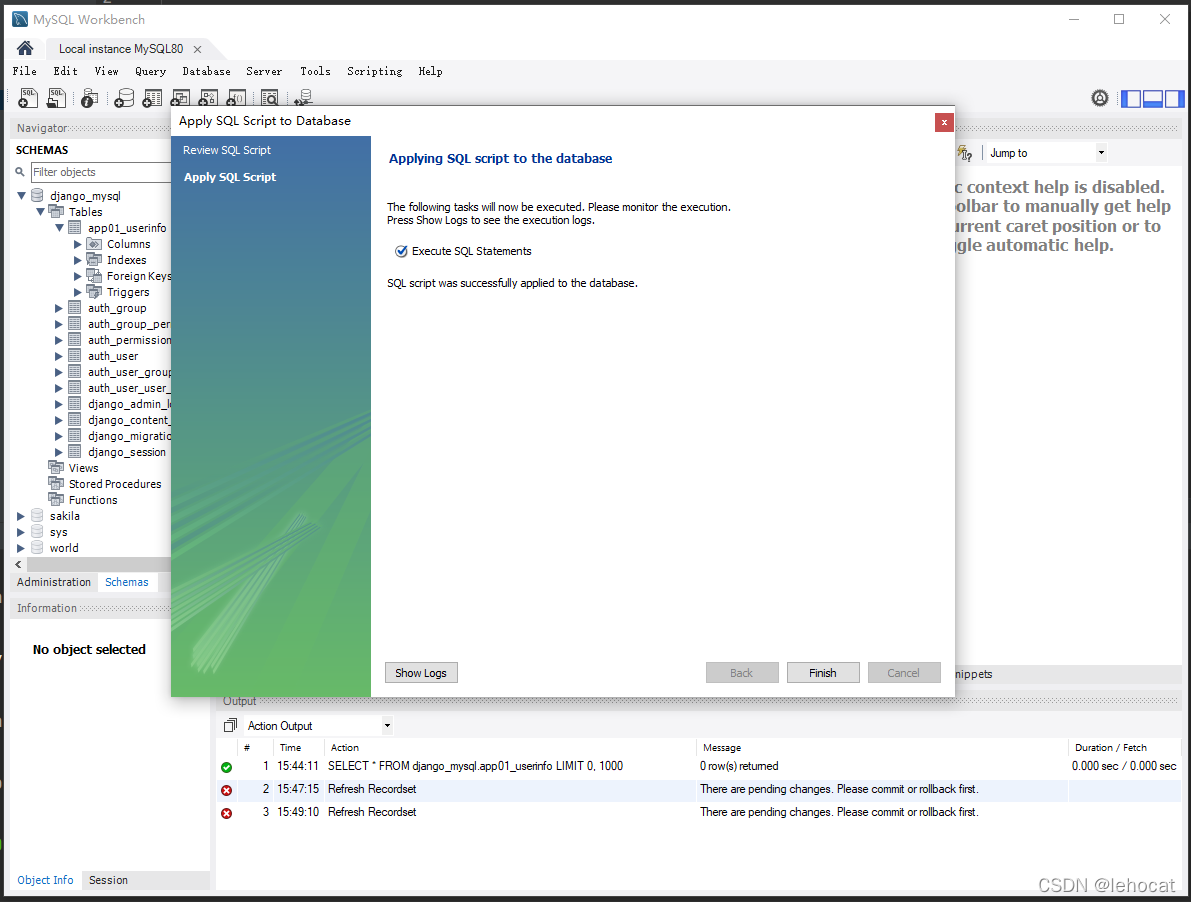Click the Cancel button in dialog
This screenshot has width=1191, height=902.
pos(903,673)
